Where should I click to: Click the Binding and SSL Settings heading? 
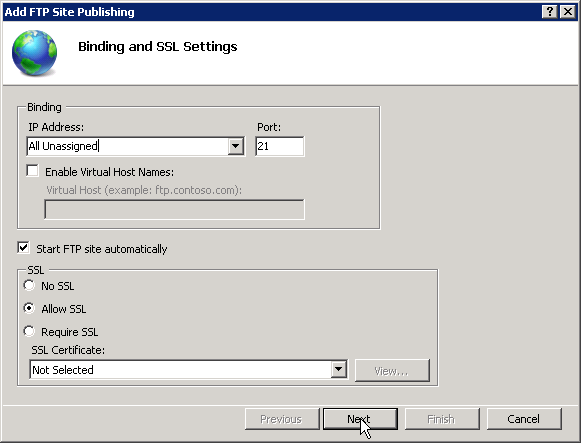(x=157, y=47)
